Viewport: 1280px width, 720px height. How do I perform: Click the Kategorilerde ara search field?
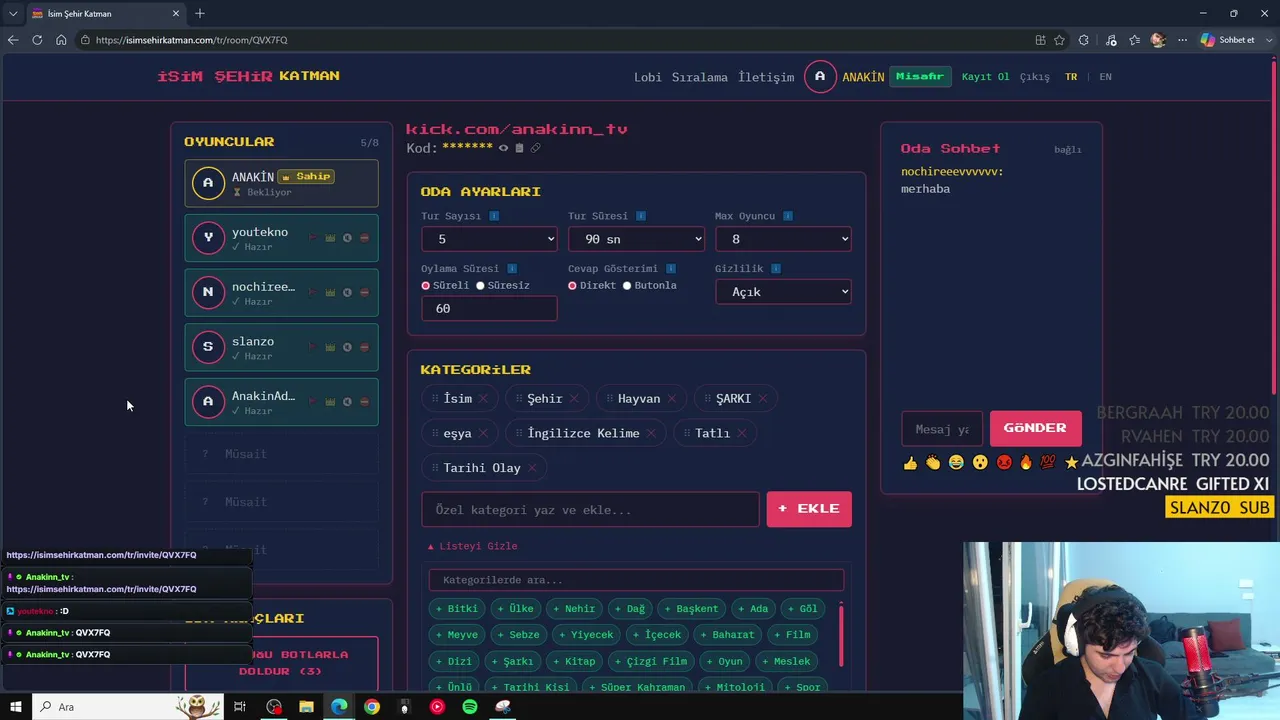[x=636, y=580]
